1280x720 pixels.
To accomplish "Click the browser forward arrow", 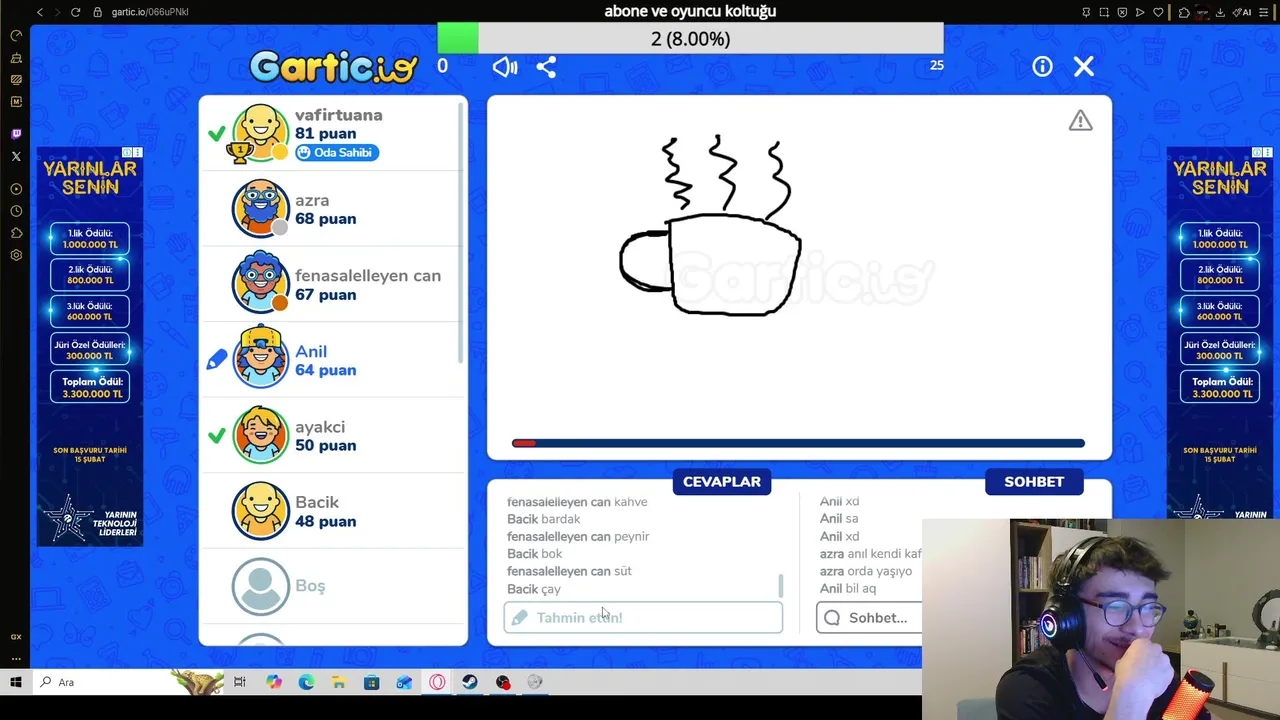I will (56, 12).
